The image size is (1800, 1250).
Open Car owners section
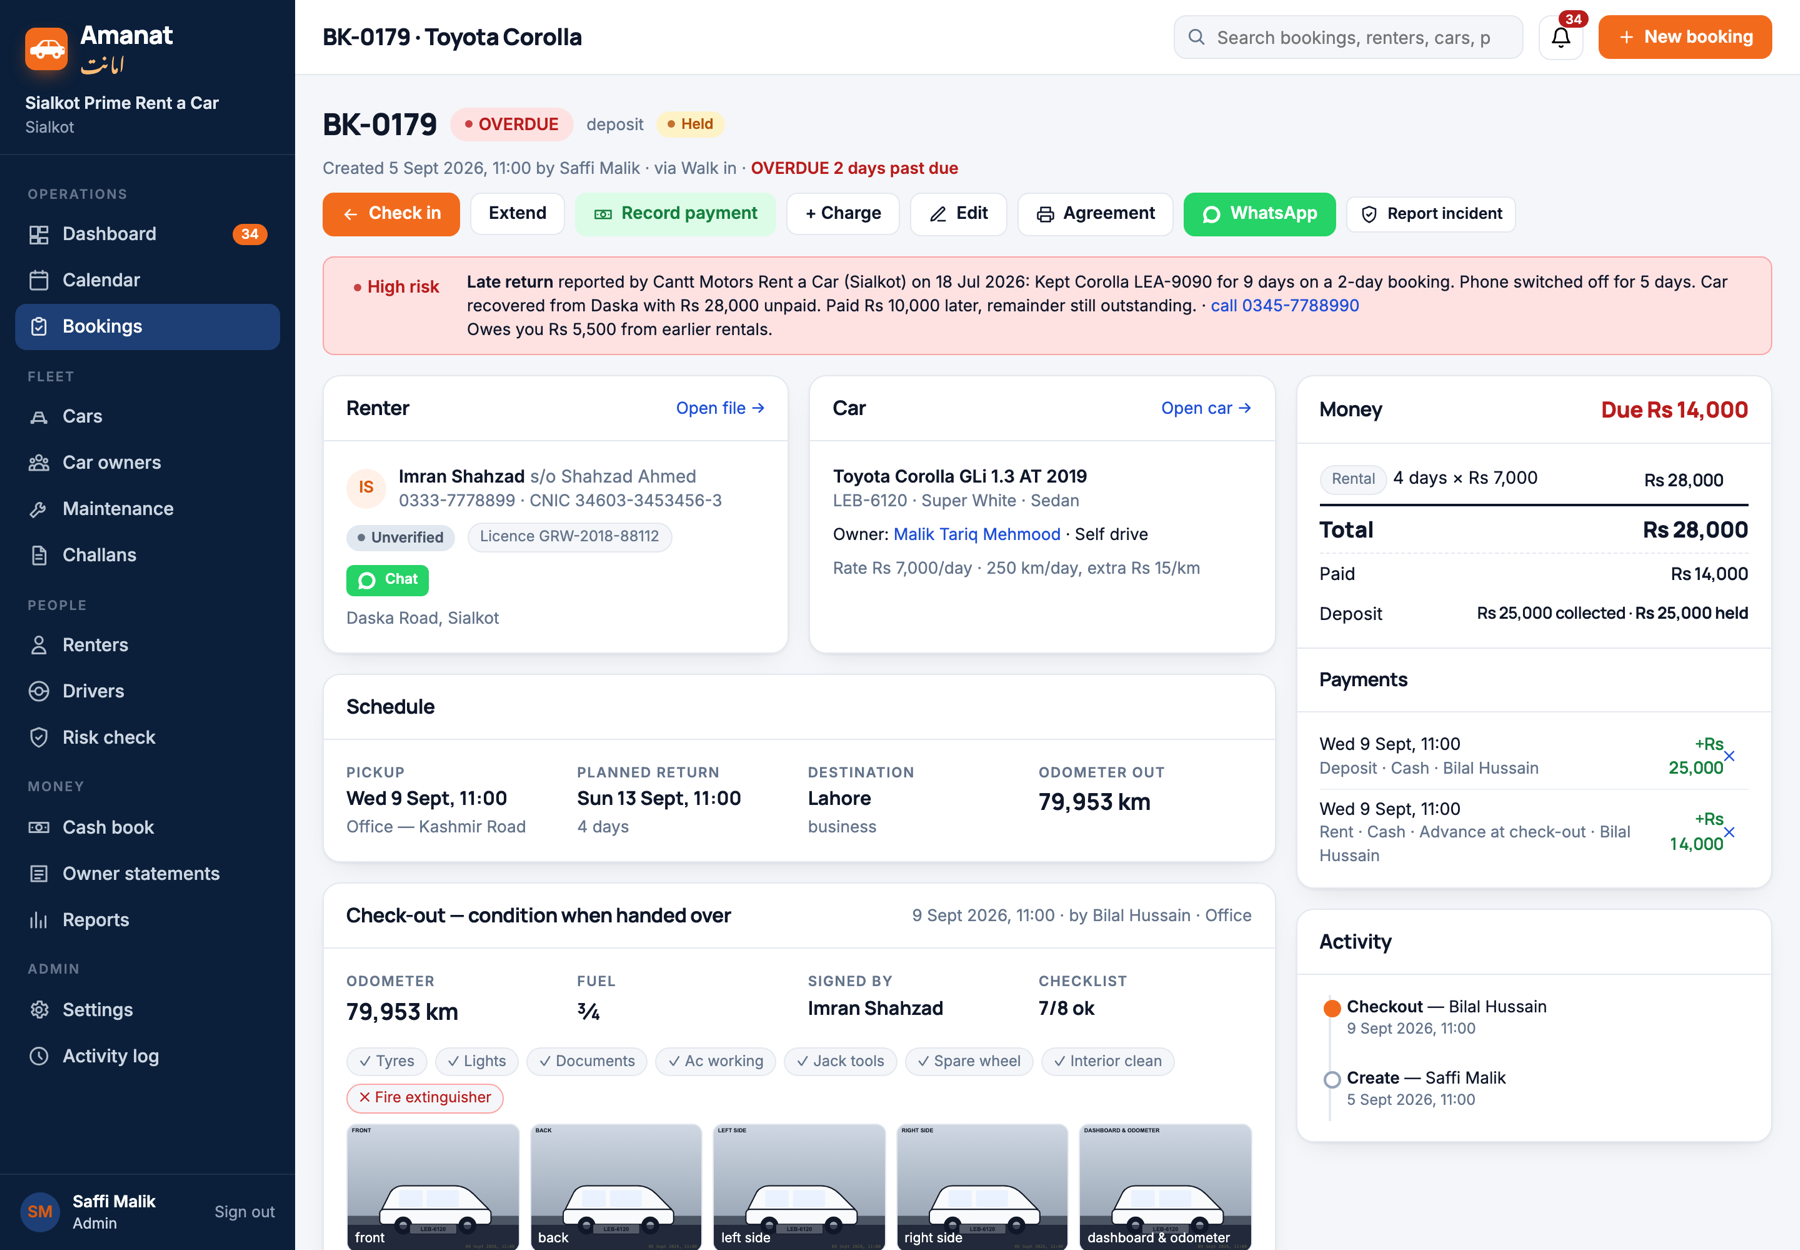click(147, 462)
